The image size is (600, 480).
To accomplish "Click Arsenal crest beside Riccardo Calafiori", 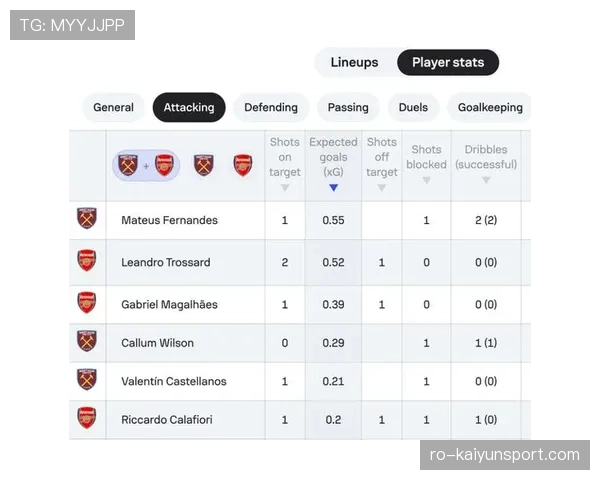I will pyautogui.click(x=87, y=418).
